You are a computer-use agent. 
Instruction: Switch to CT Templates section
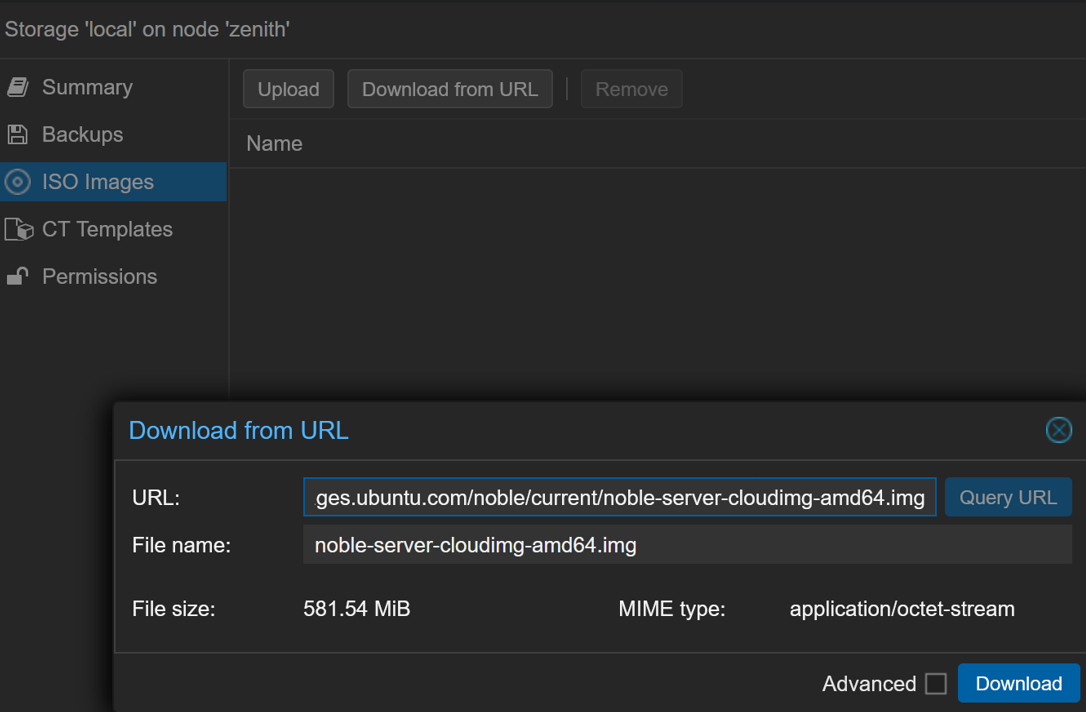click(107, 229)
